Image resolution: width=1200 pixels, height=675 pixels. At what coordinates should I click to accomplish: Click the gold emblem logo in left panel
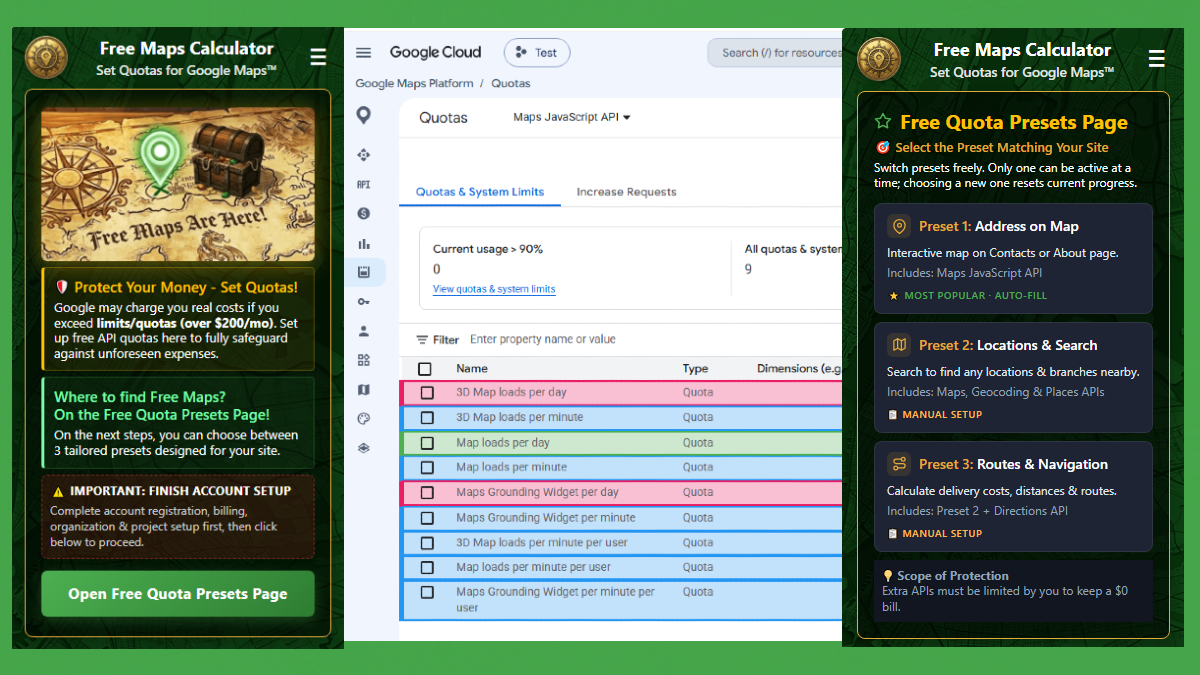coord(46,57)
